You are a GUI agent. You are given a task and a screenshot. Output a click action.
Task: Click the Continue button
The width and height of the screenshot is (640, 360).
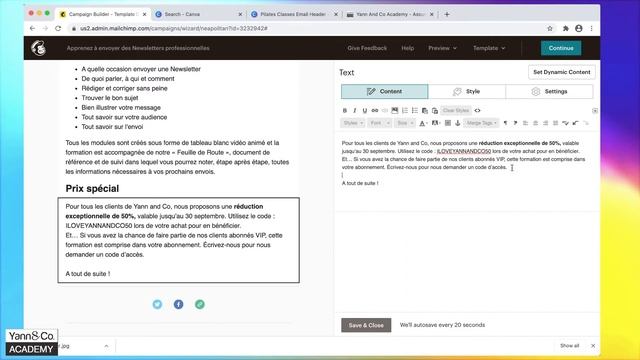(x=561, y=48)
